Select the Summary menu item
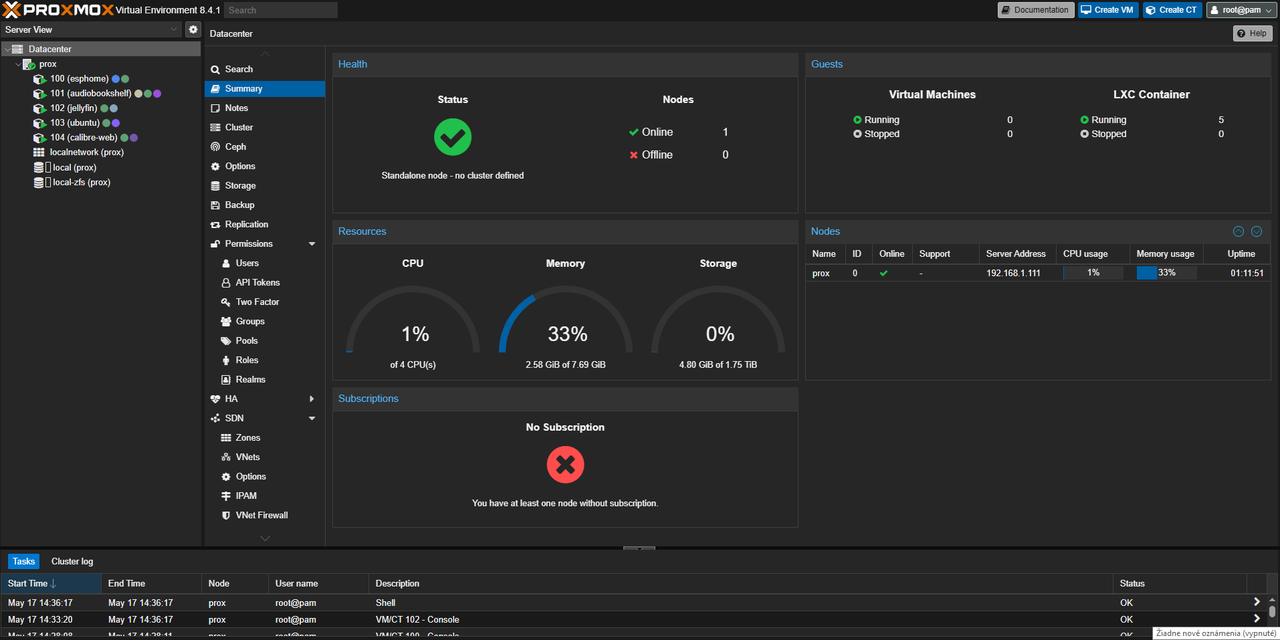This screenshot has height=640, width=1280. [264, 89]
